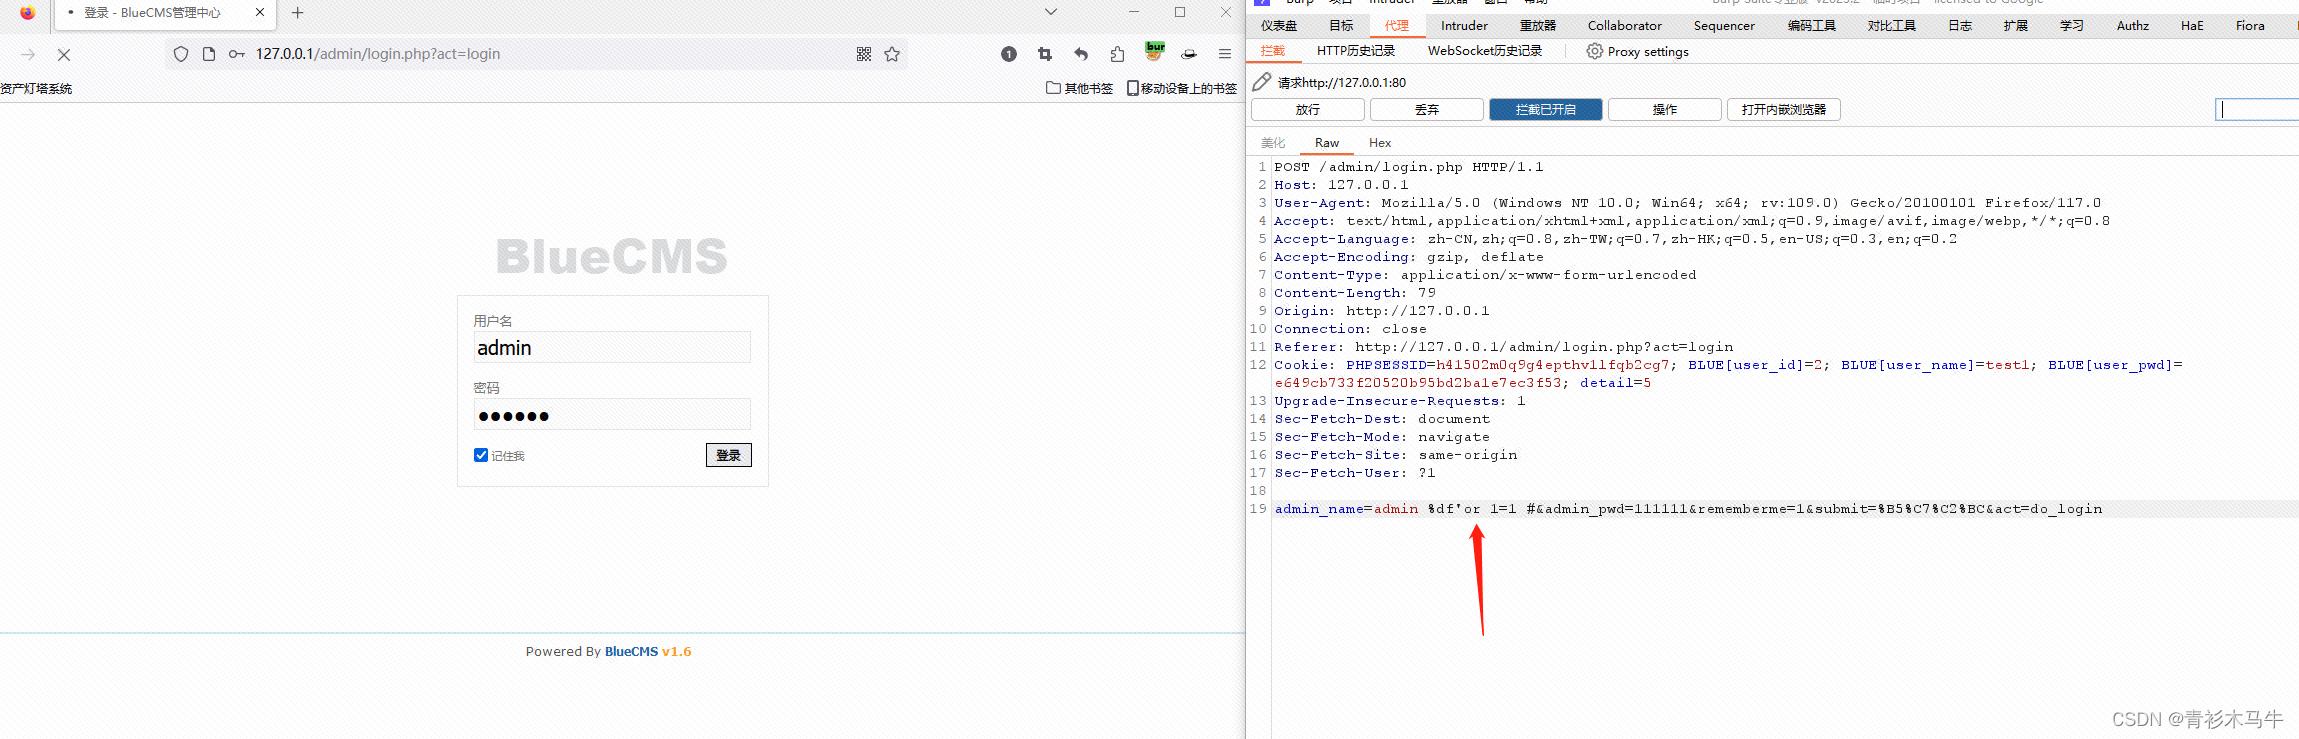Open the 其他书签 bookmarks folder

[x=1079, y=88]
